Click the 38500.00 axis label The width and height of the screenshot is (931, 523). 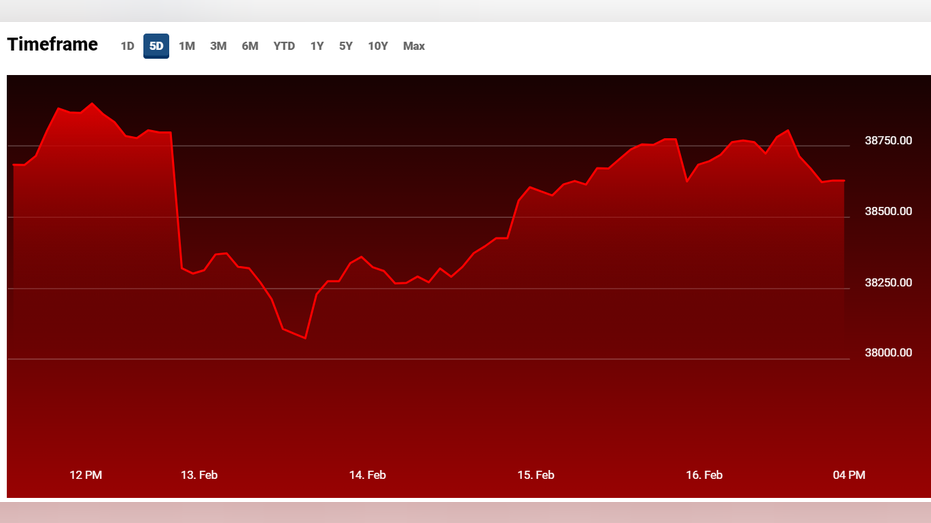(888, 211)
